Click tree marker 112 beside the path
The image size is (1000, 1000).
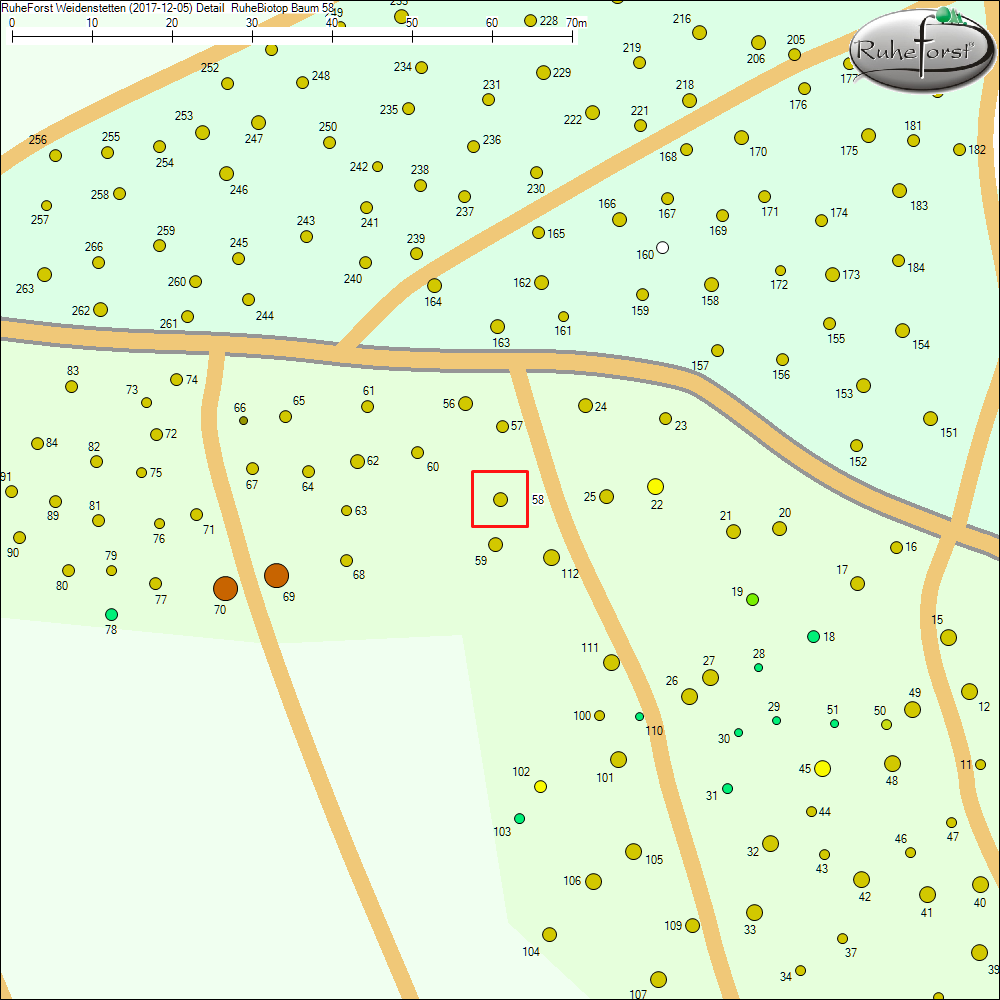pyautogui.click(x=551, y=557)
